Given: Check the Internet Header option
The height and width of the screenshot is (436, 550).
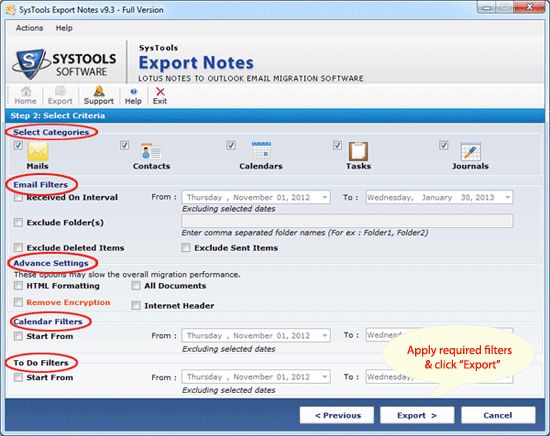Looking at the screenshot, I should click(x=136, y=306).
